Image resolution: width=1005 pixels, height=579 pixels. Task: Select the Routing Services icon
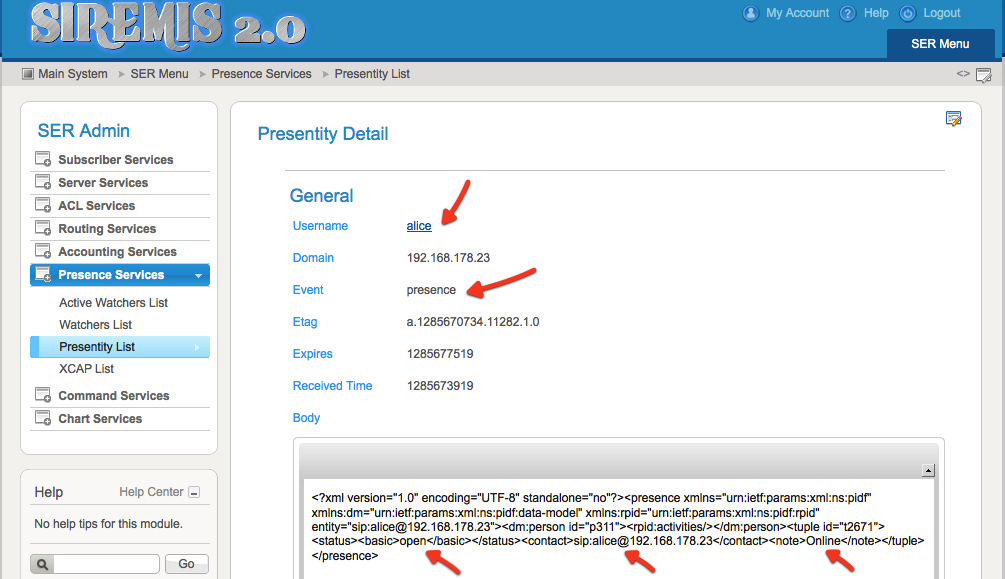coord(43,228)
